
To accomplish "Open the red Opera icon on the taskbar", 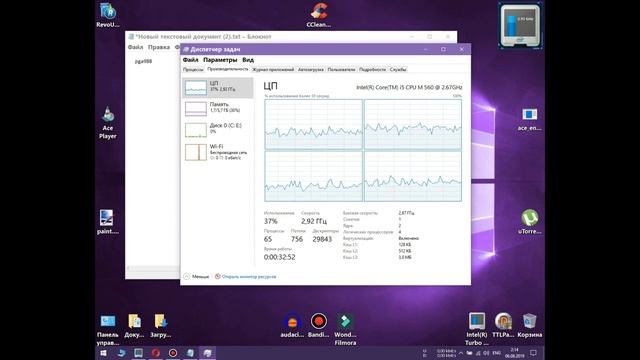I will point(156,353).
